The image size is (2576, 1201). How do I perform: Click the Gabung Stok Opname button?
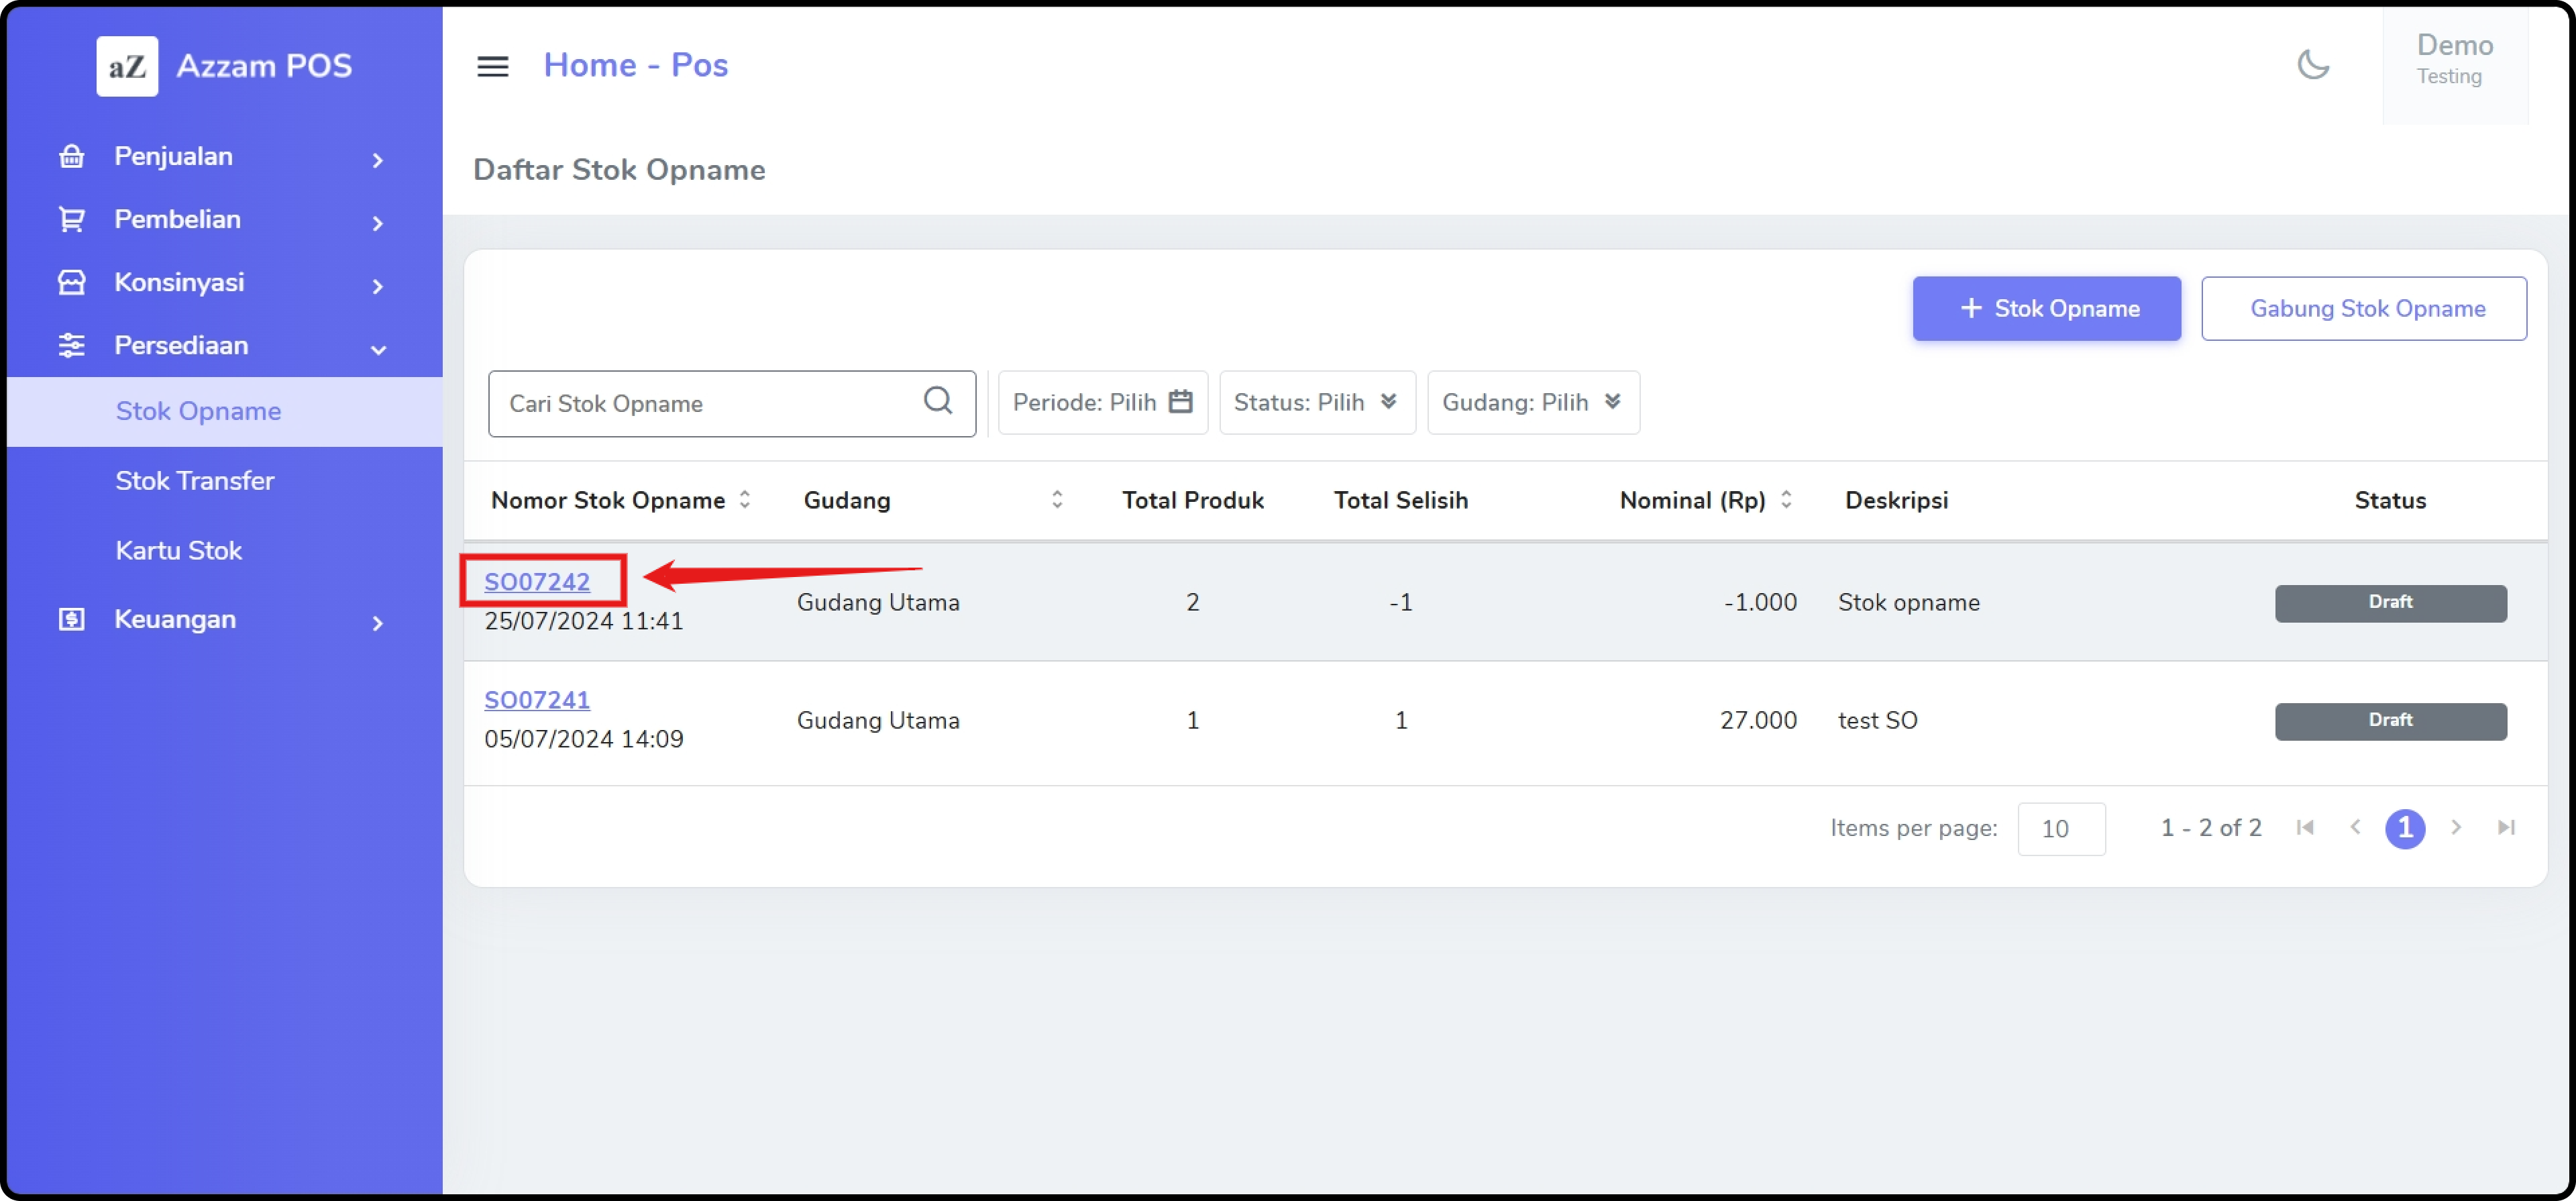[2363, 309]
